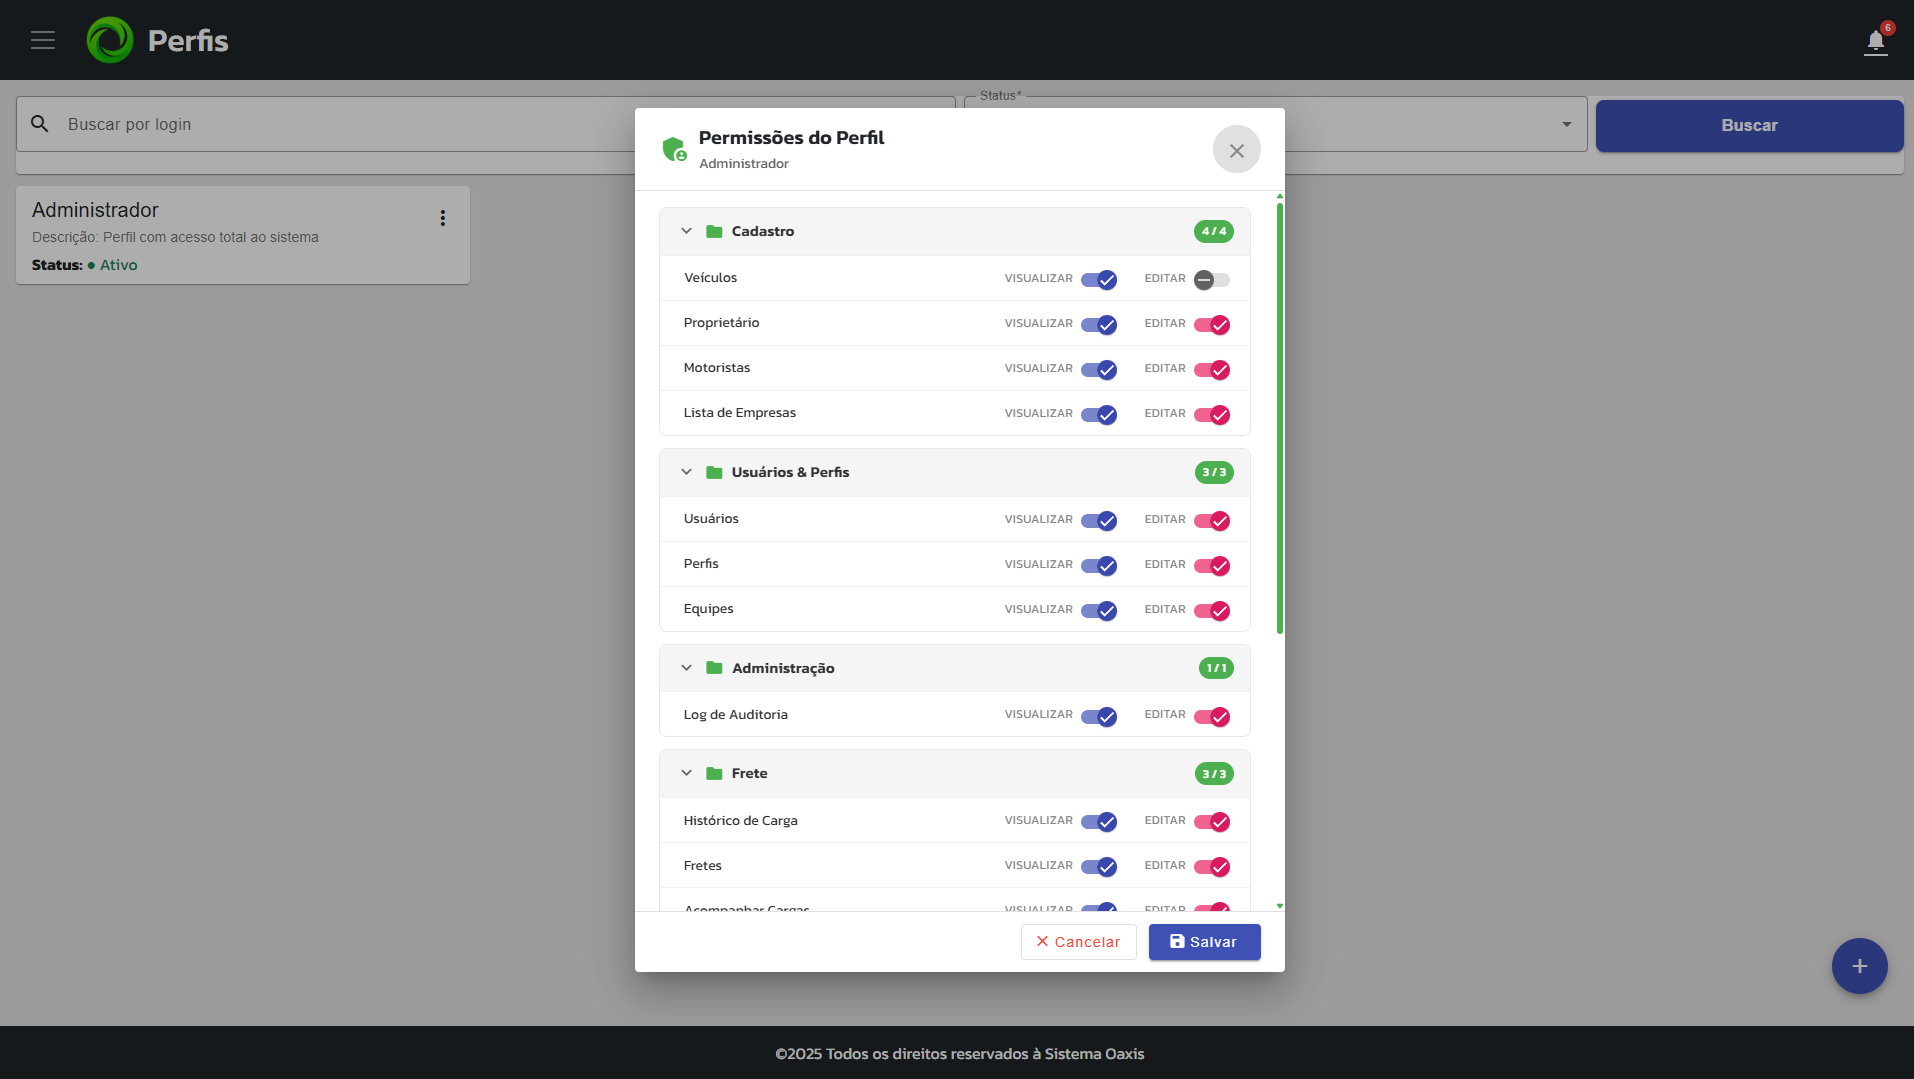Click the dialog's green vertical scrollbar
This screenshot has width=1914, height=1079.
coord(1280,418)
